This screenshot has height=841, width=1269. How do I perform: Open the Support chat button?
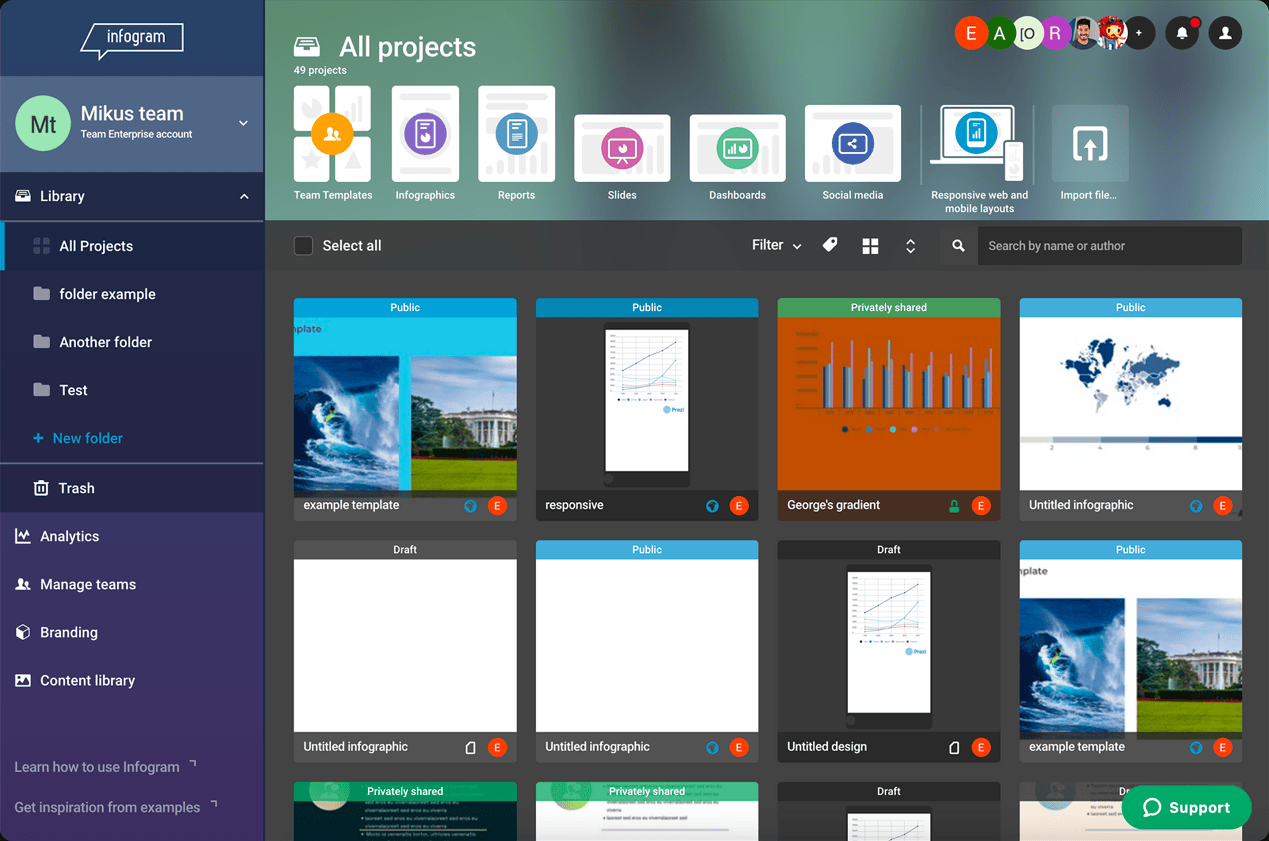coord(1186,808)
